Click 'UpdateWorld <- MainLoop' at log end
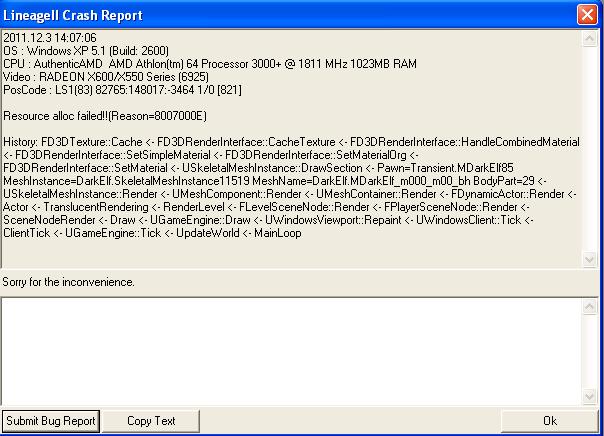 click(239, 233)
